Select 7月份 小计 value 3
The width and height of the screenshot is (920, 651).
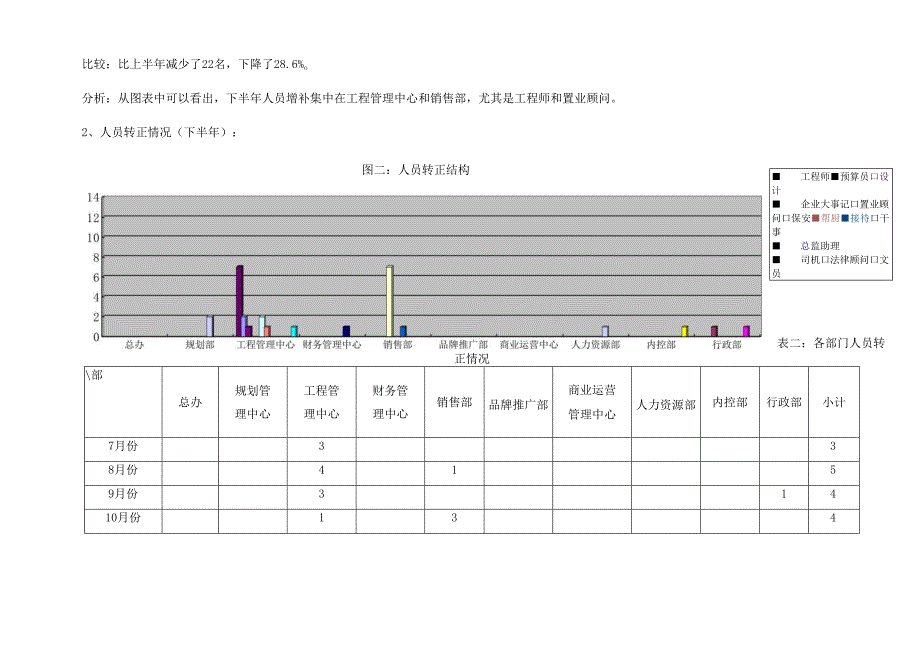pos(833,446)
